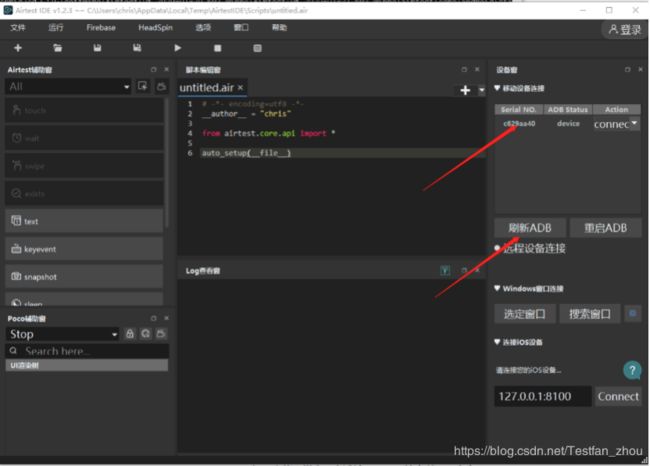Click the Log panel filter icon
This screenshot has width=650, height=466.
445,271
